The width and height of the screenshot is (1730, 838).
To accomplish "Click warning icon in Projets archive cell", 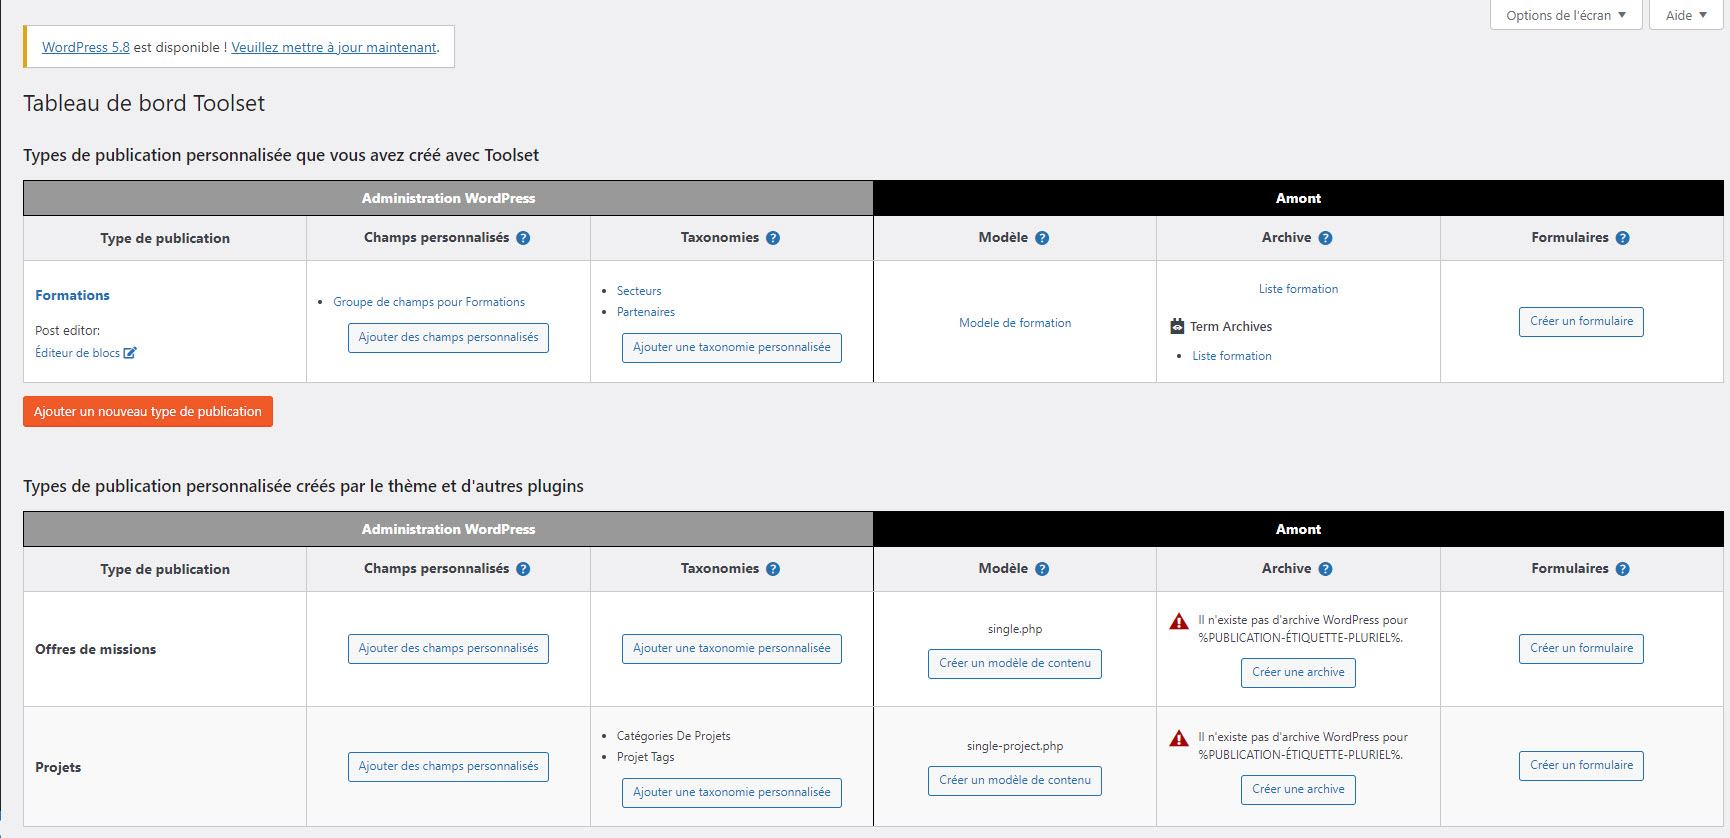I will pos(1179,739).
